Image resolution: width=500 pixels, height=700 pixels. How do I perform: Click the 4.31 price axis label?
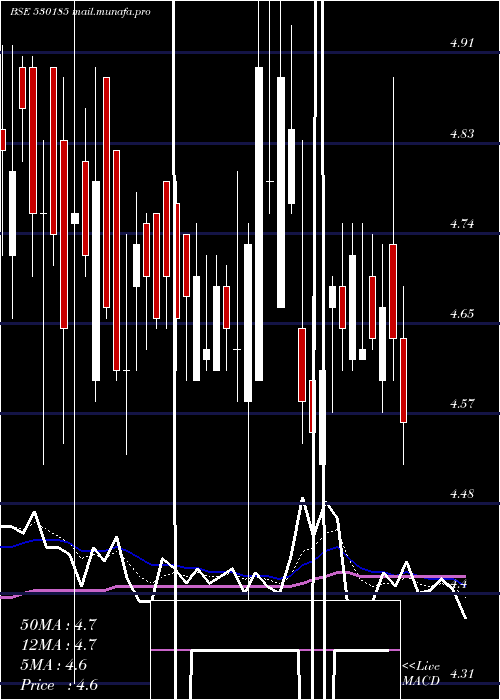[x=462, y=674]
